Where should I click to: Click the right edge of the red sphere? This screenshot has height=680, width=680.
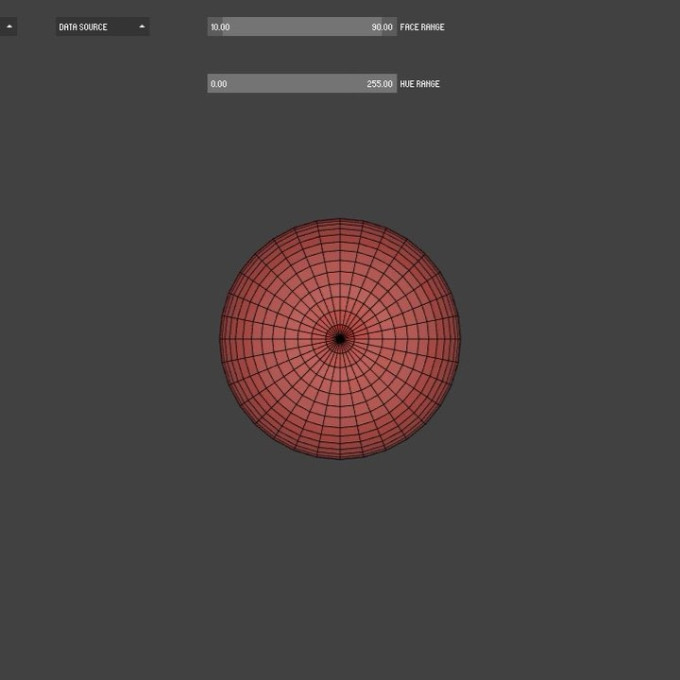coord(458,340)
